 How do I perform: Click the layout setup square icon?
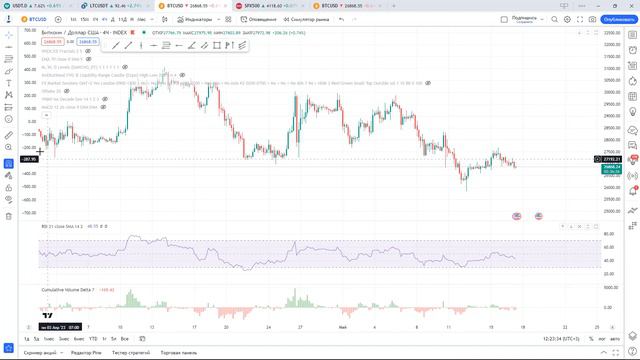point(504,19)
